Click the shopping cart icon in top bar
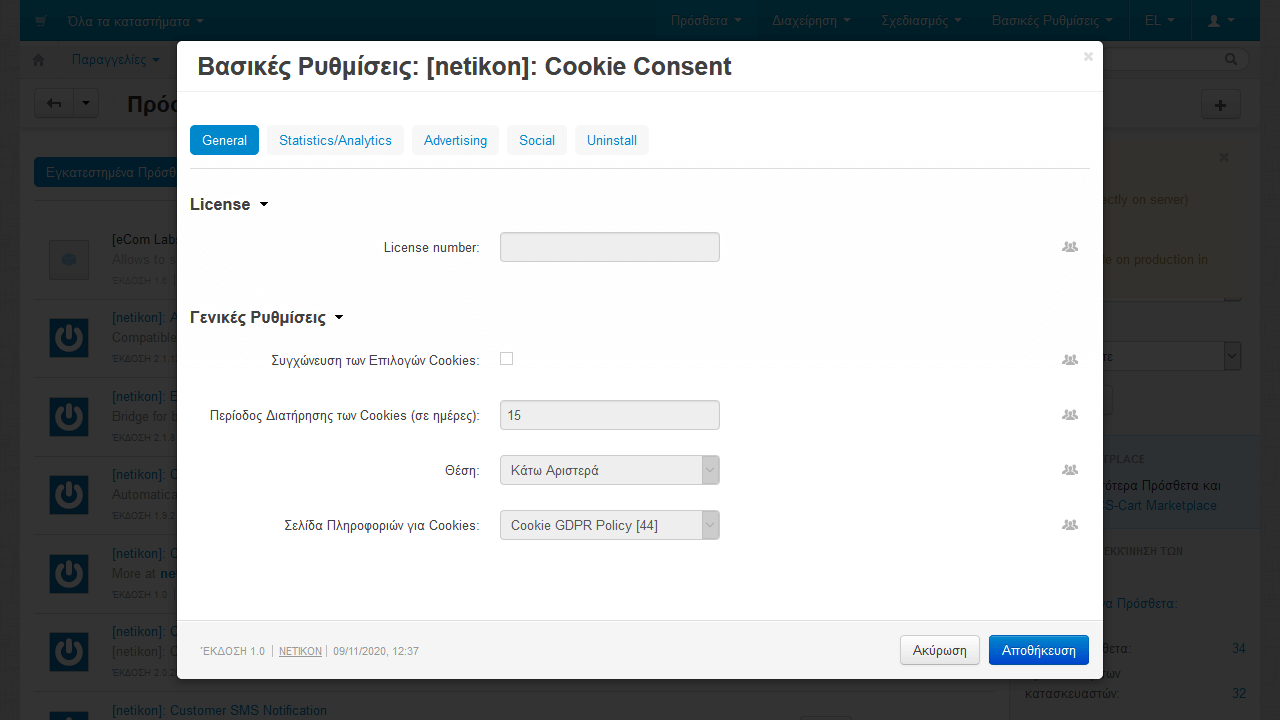 [41, 20]
